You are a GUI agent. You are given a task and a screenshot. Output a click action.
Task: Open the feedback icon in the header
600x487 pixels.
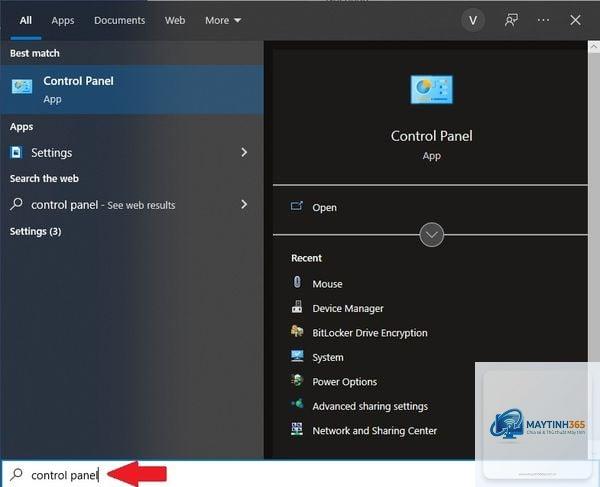511,20
